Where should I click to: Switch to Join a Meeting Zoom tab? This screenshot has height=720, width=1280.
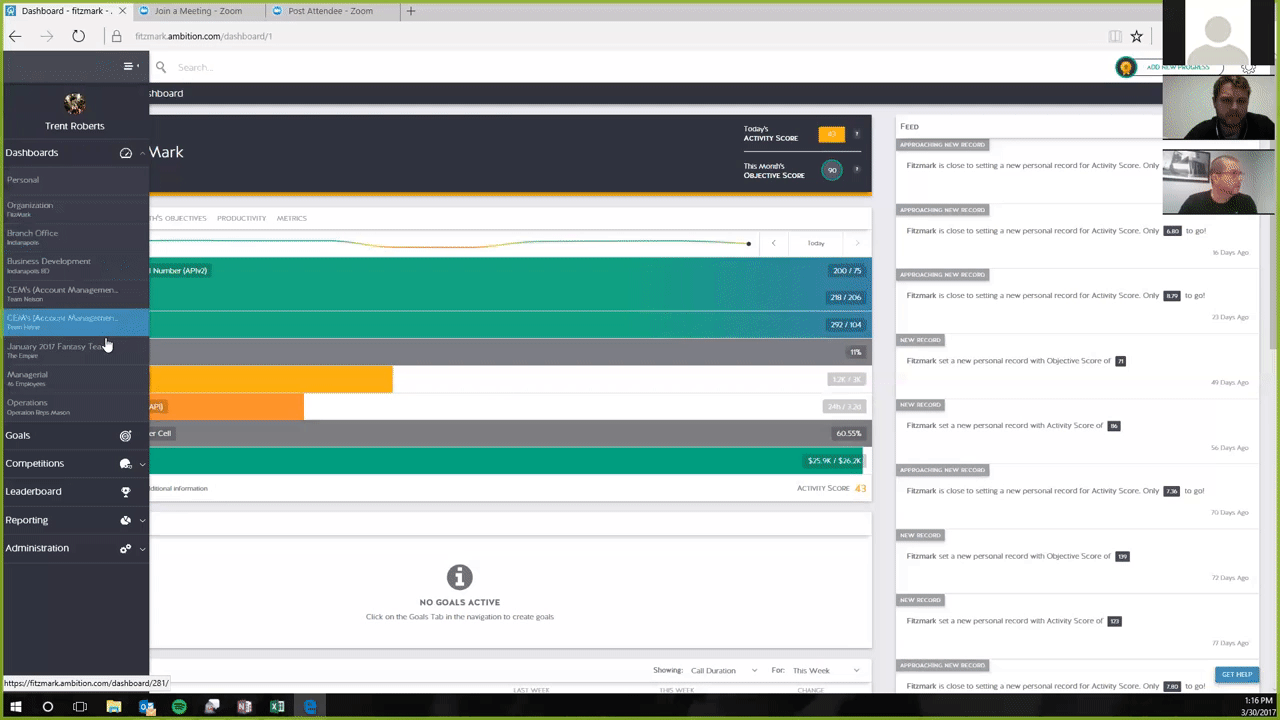198,11
